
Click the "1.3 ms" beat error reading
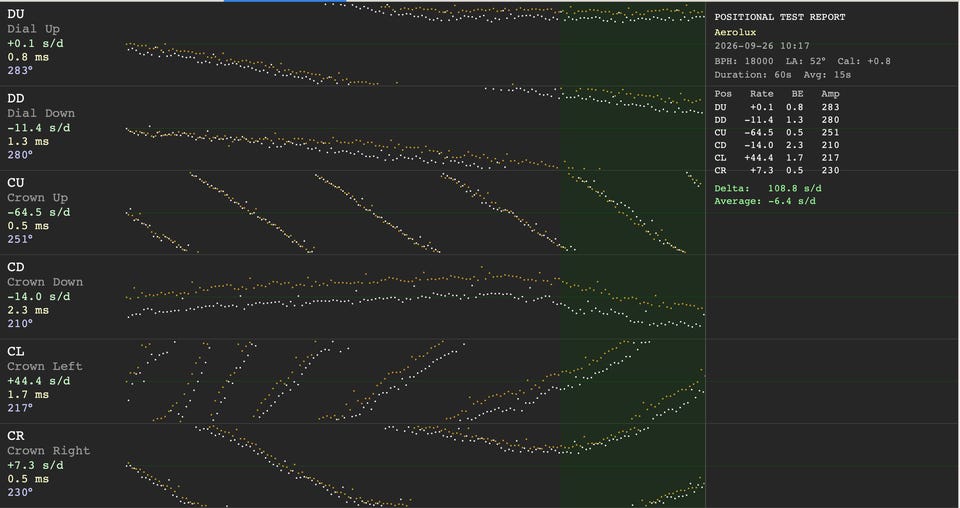(x=28, y=141)
